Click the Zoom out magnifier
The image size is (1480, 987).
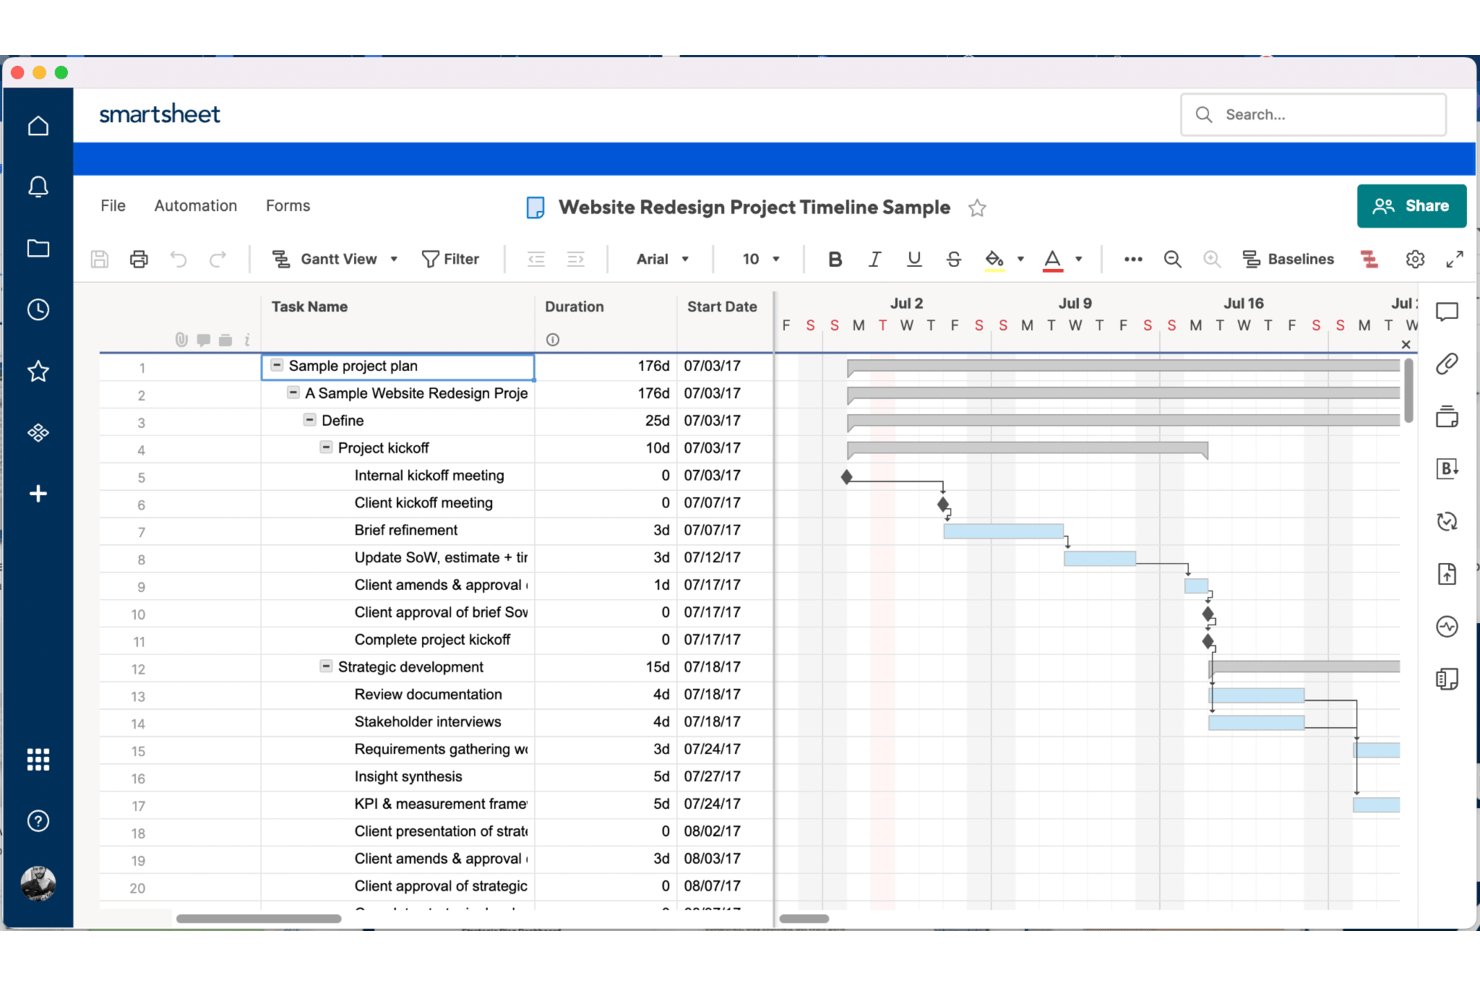1173,259
